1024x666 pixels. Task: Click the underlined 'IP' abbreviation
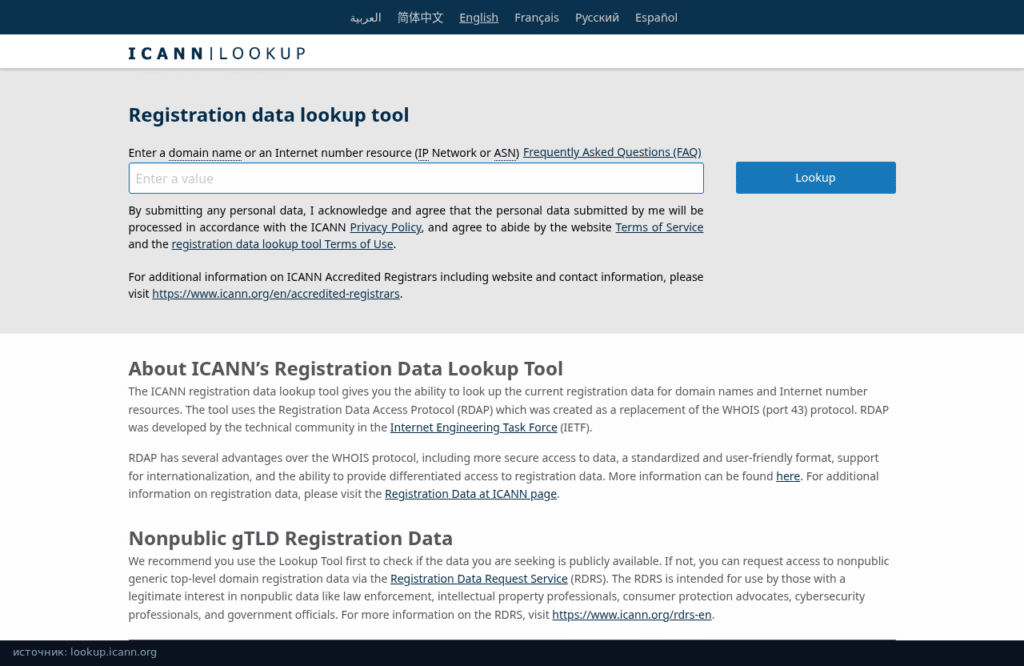(x=423, y=153)
